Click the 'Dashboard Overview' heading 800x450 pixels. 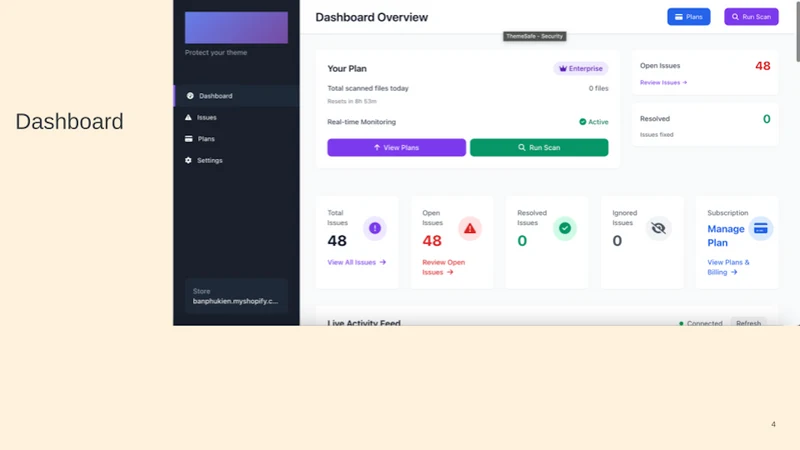pos(371,17)
